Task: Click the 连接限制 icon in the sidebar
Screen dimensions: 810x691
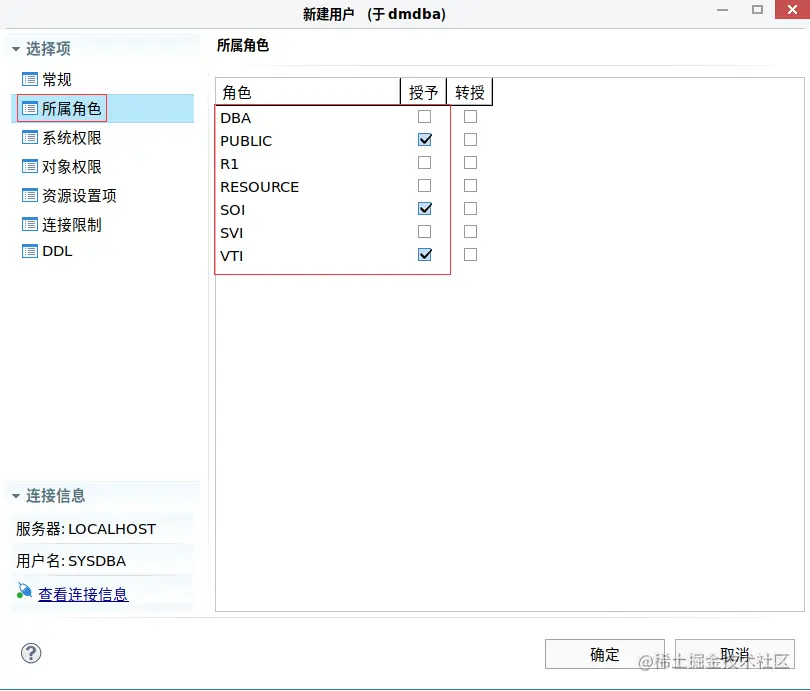Action: point(33,224)
